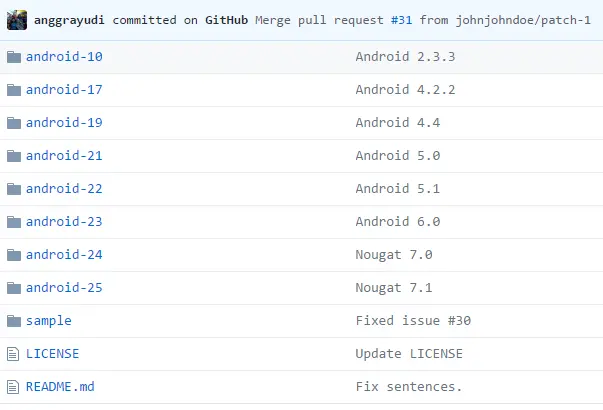Open the sample folder
This screenshot has height=410, width=603.
(49, 321)
